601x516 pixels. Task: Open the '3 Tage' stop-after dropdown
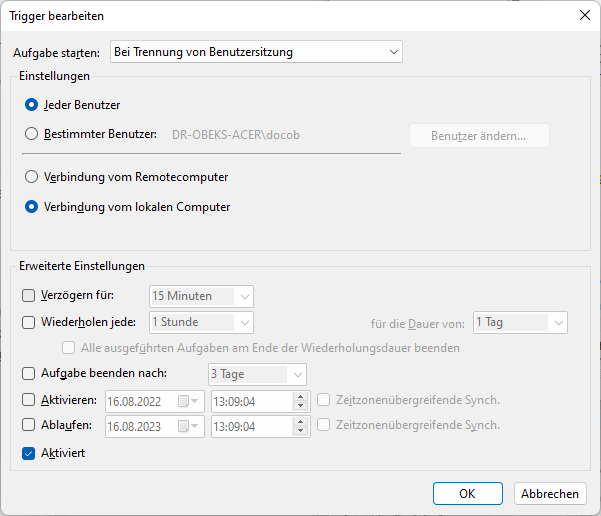(257, 374)
